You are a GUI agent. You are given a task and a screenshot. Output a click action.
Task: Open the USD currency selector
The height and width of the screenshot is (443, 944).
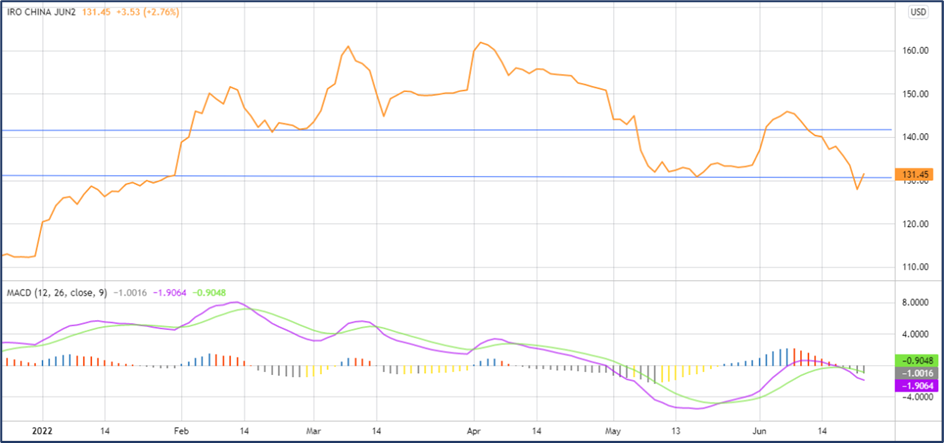click(918, 11)
